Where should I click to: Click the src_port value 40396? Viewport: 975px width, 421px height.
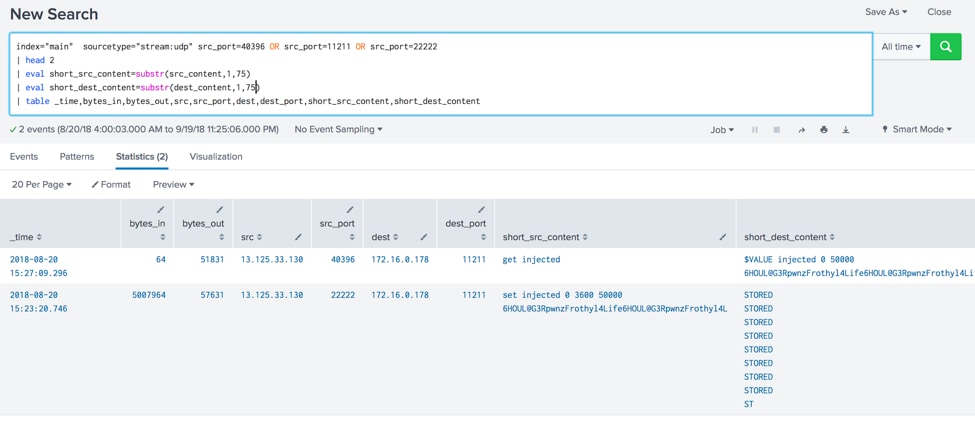(x=343, y=259)
